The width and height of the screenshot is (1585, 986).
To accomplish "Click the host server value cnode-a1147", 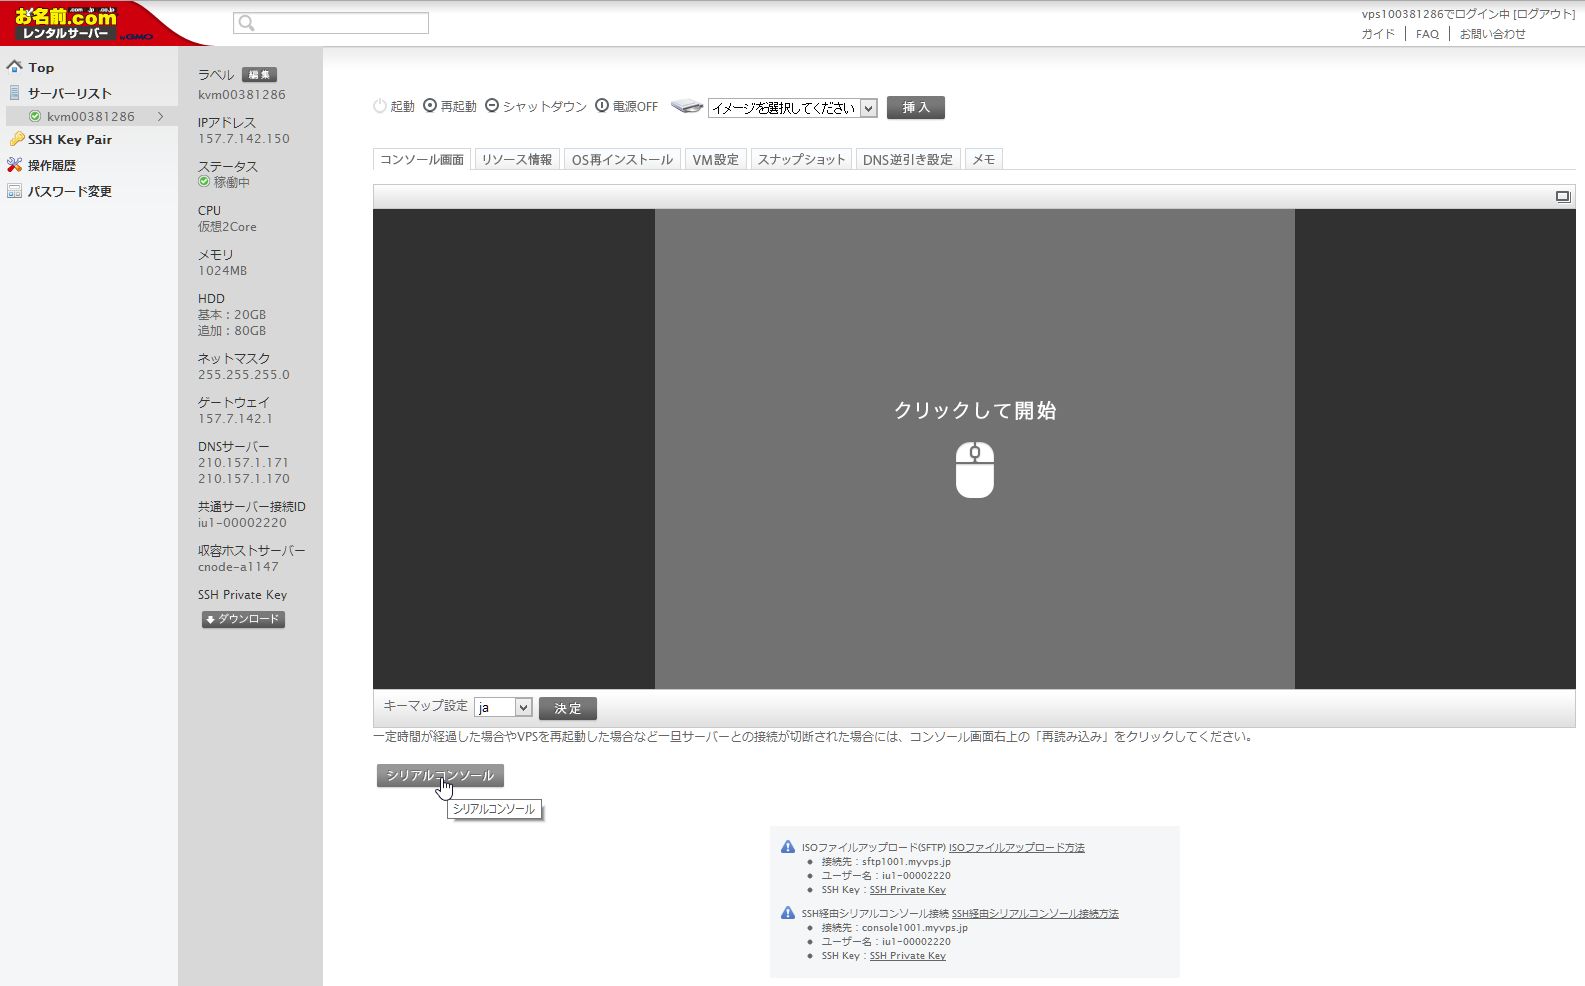I will click(x=238, y=567).
